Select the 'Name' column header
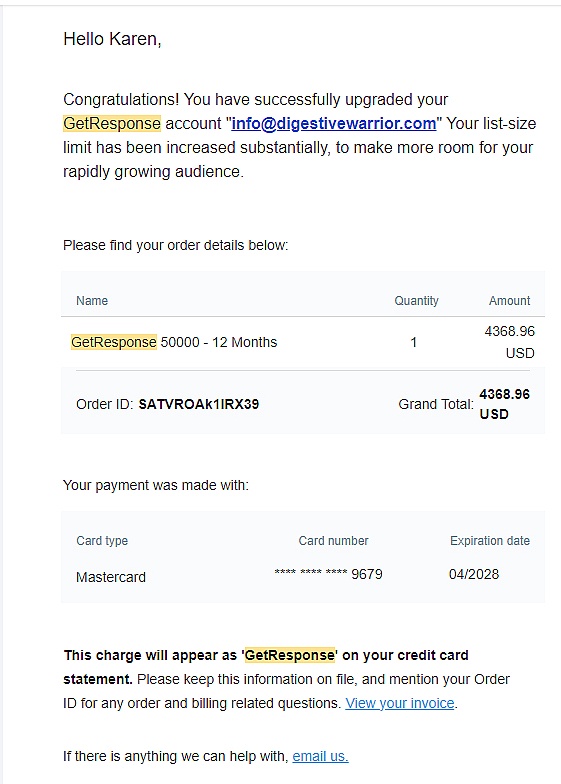The width and height of the screenshot is (561, 784). coord(92,300)
